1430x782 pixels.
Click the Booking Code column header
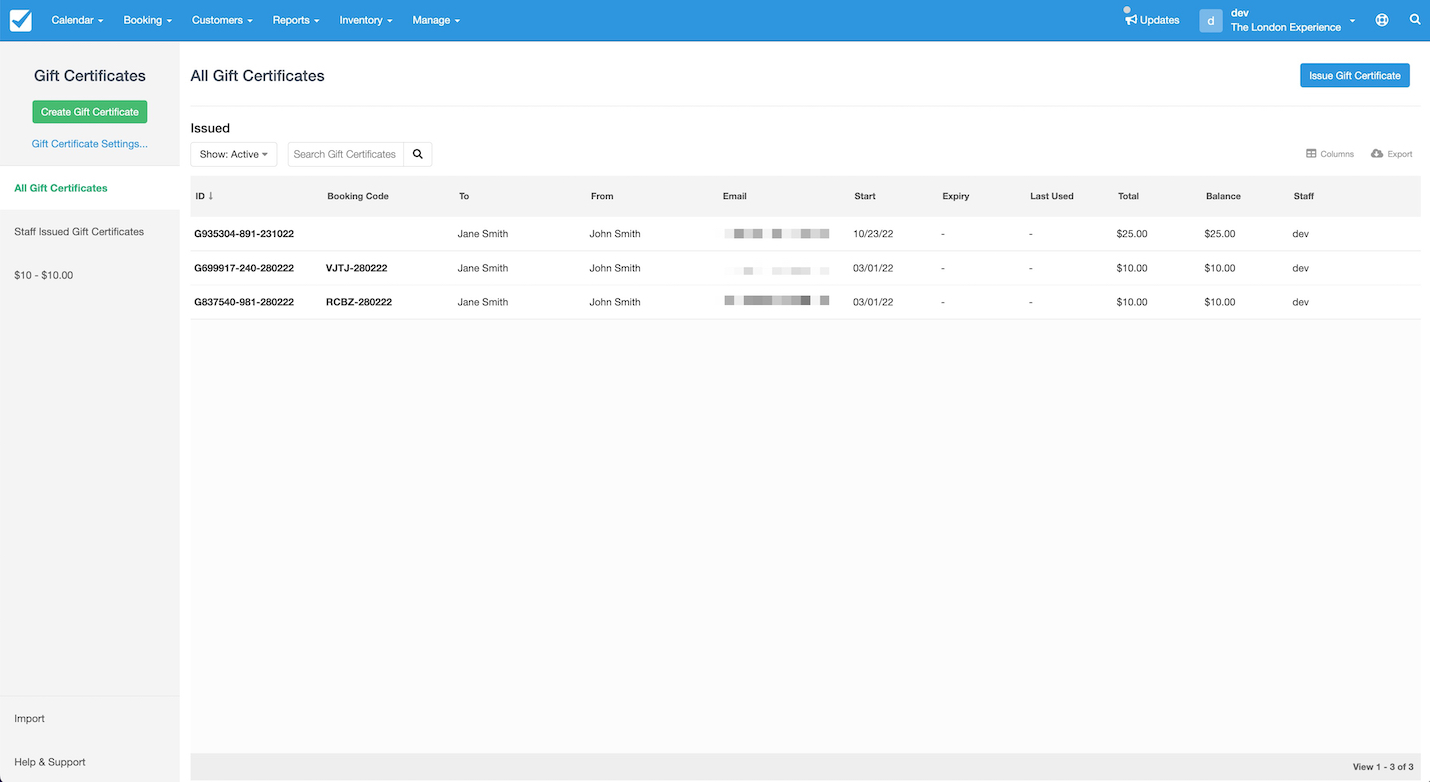coord(358,196)
